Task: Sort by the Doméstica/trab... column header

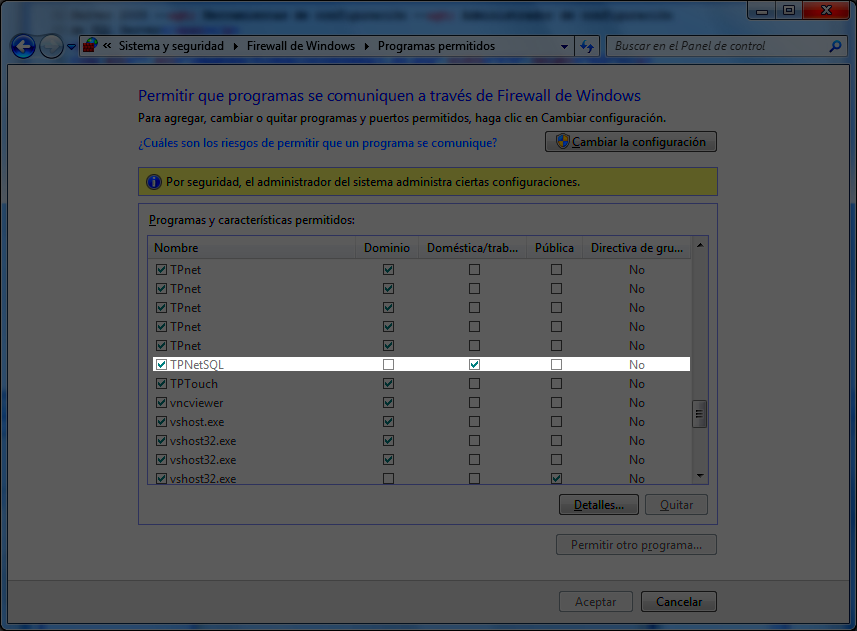Action: pos(472,247)
